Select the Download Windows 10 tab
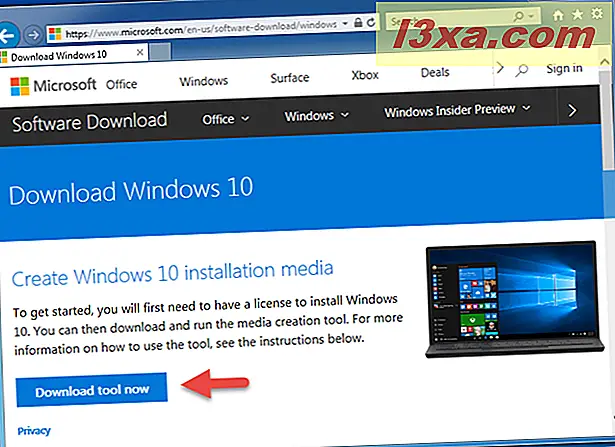Viewport: 615px width, 447px height. (74, 55)
